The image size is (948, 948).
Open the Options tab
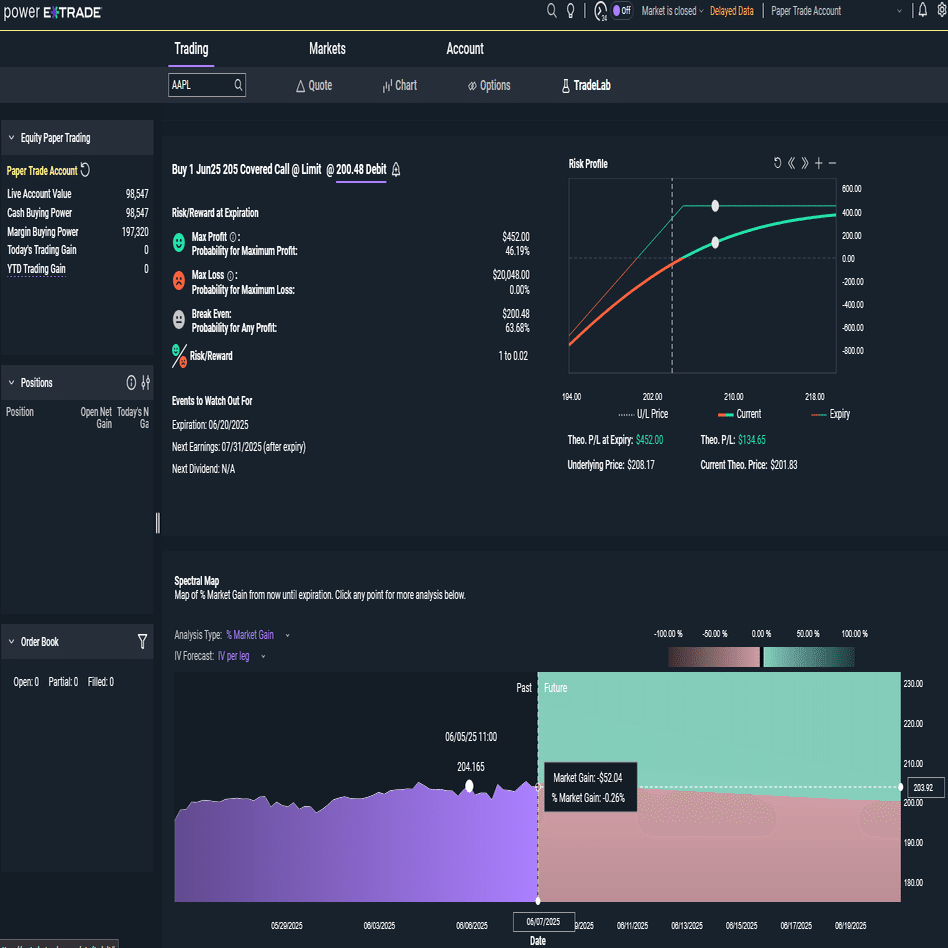489,86
